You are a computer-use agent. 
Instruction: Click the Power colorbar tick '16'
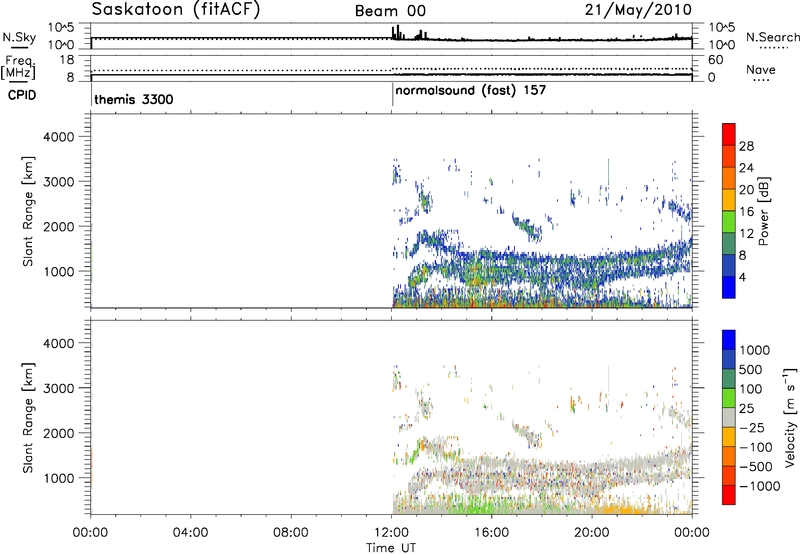[746, 212]
